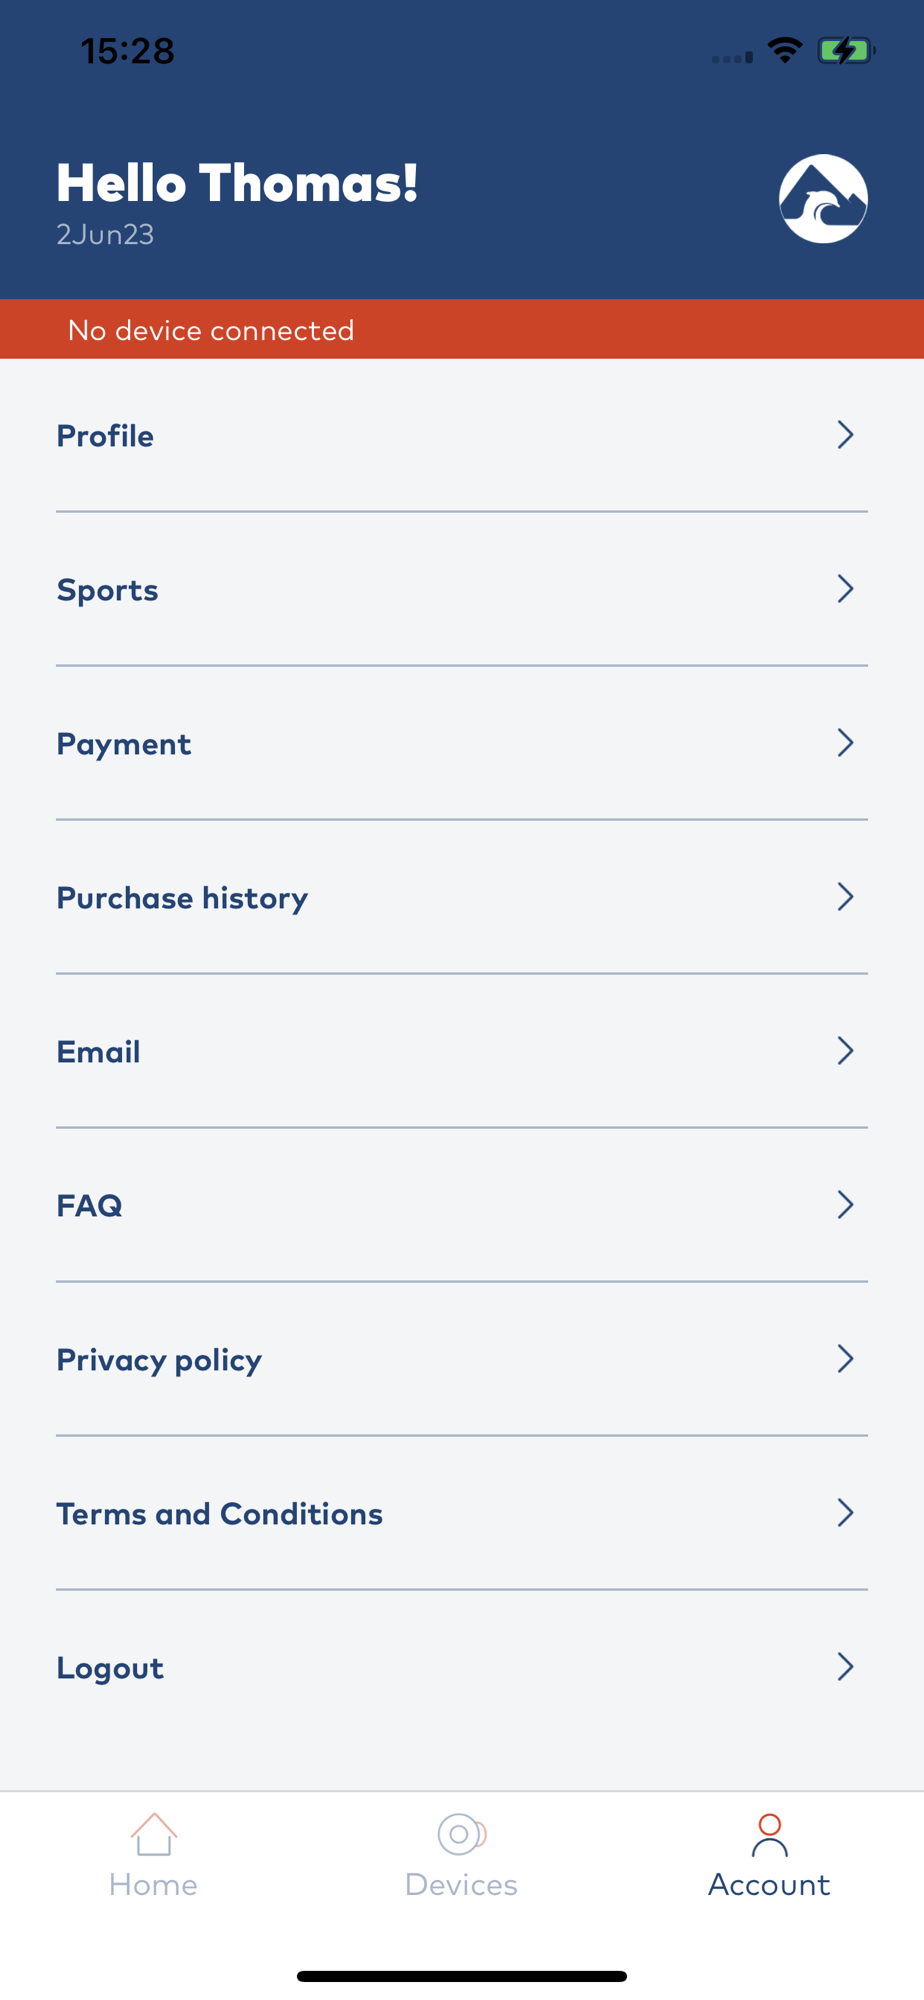The image size is (924, 2000).
Task: Tap the wave mountain logo avatar
Action: point(823,199)
